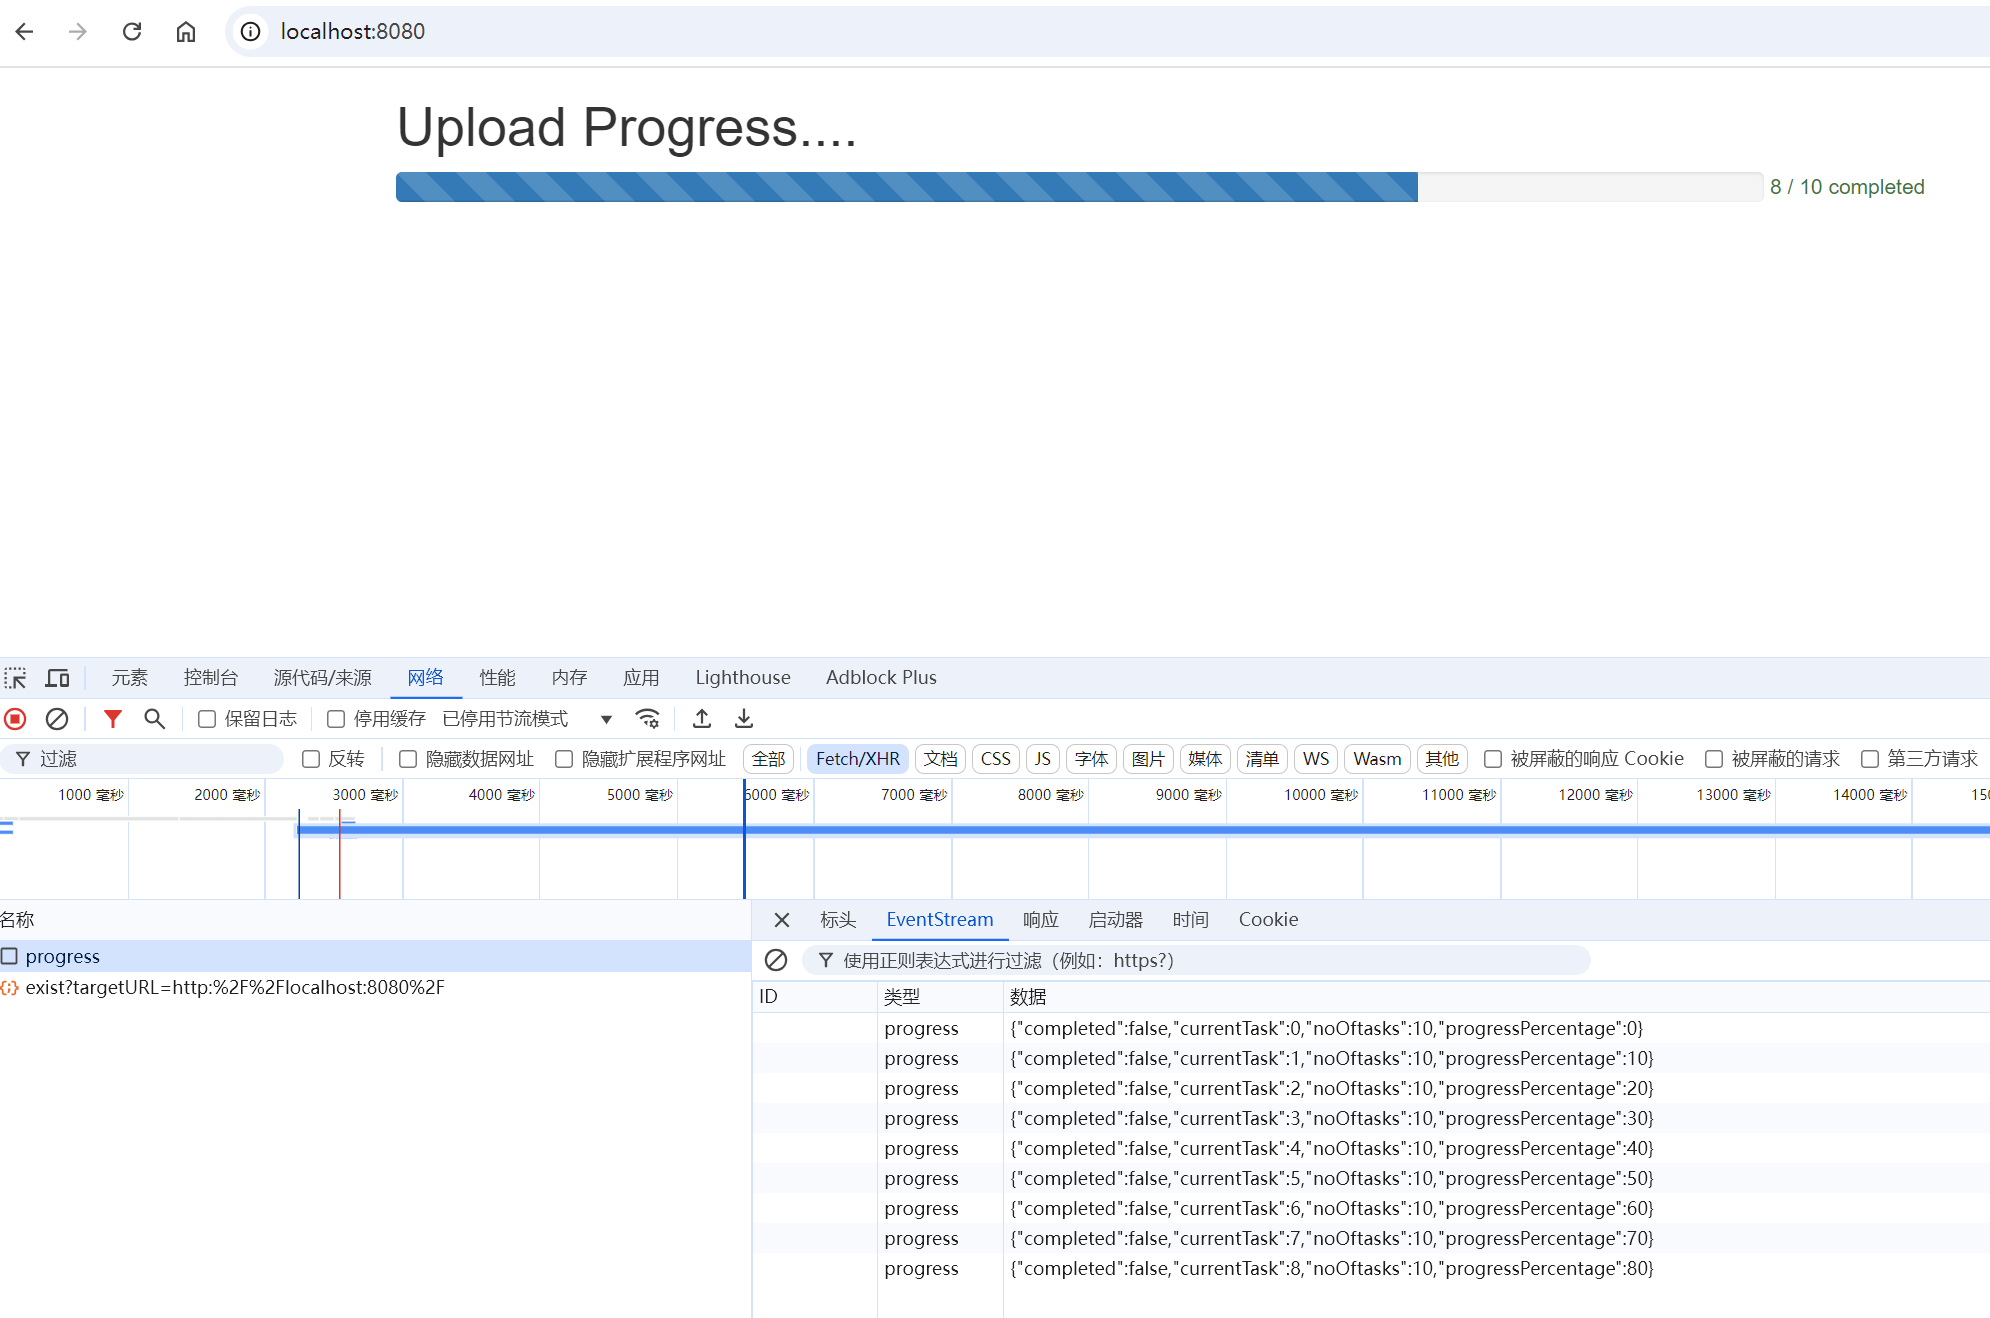The height and width of the screenshot is (1318, 1990).
Task: Toggle the red filter funnel icon
Action: pos(113,719)
